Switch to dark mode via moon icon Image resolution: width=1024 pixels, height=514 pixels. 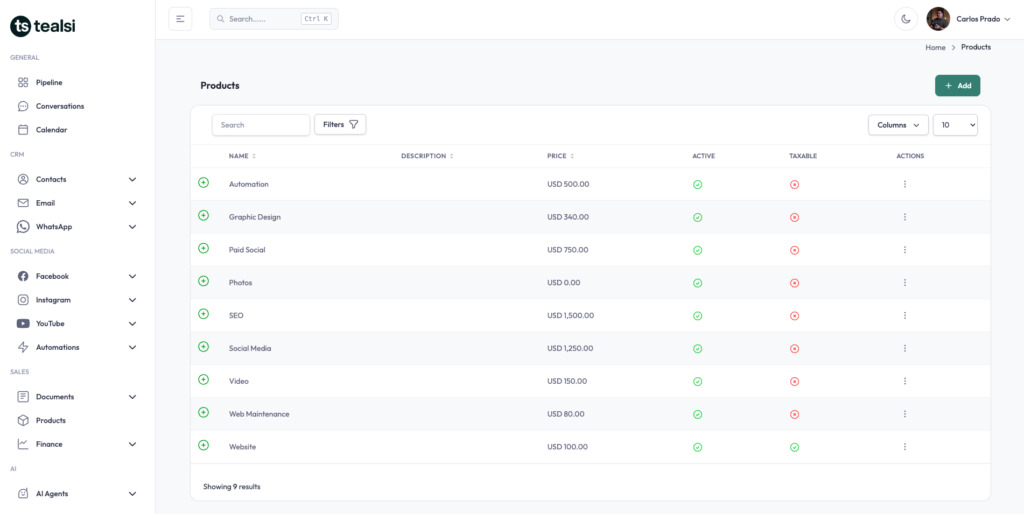(905, 19)
